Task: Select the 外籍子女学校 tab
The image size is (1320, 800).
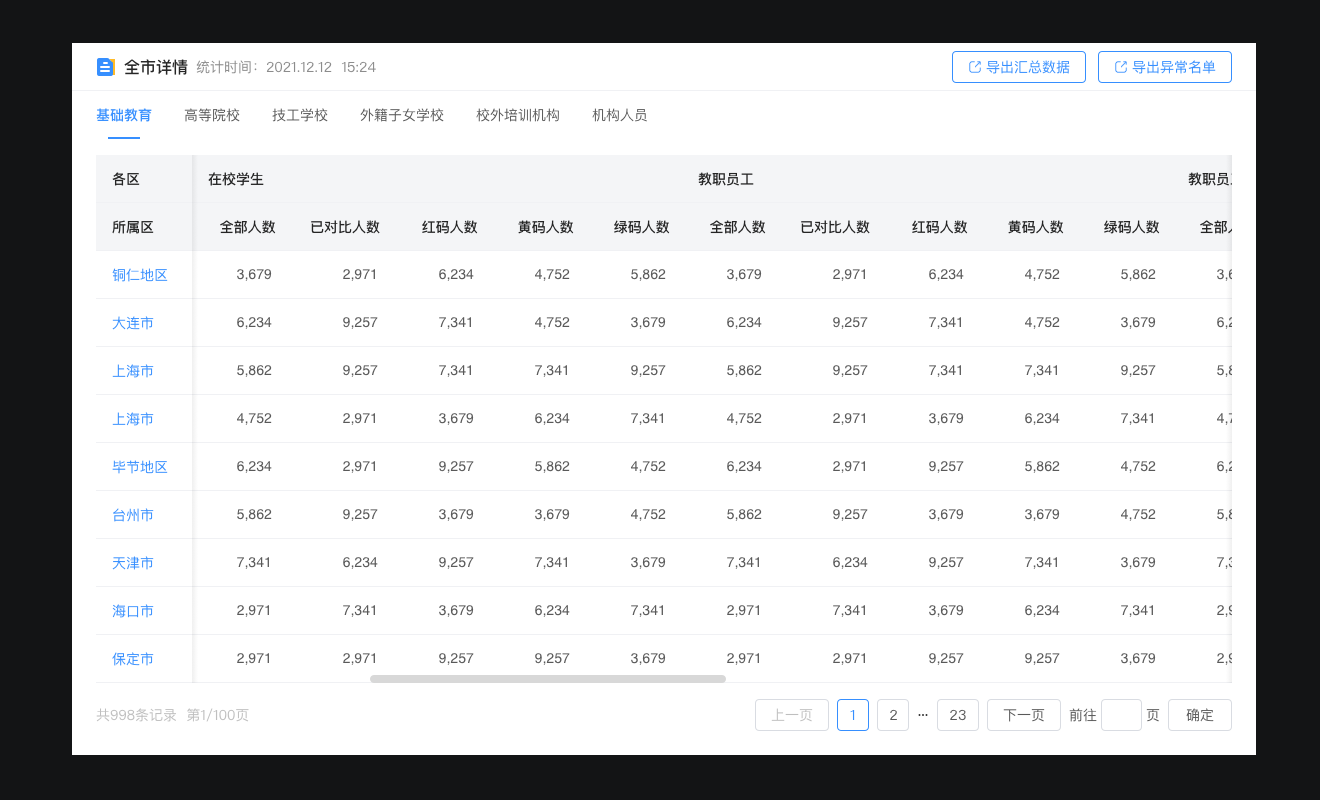Action: (402, 115)
